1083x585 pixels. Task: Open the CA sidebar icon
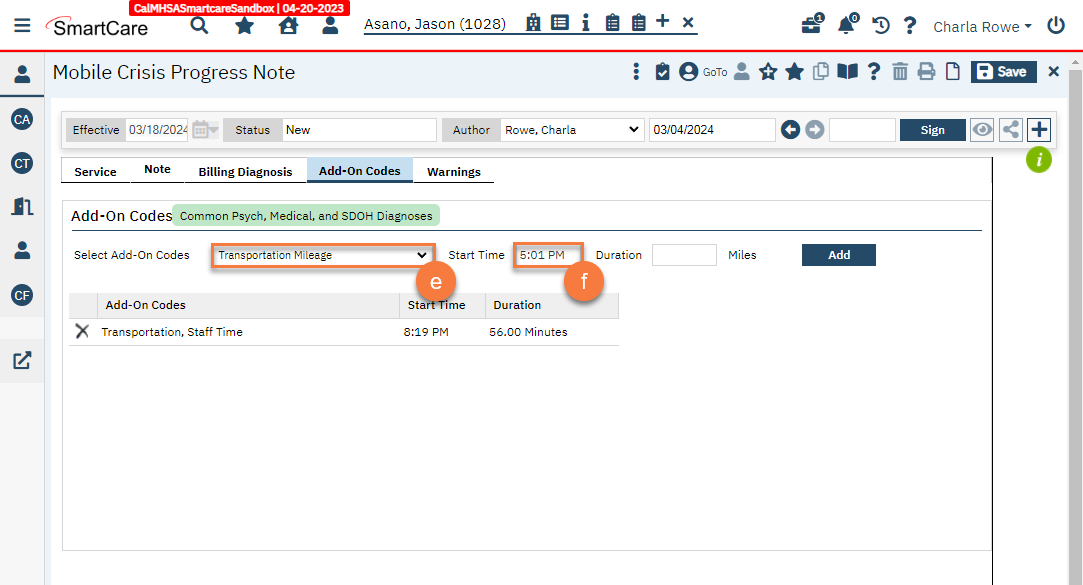22,119
